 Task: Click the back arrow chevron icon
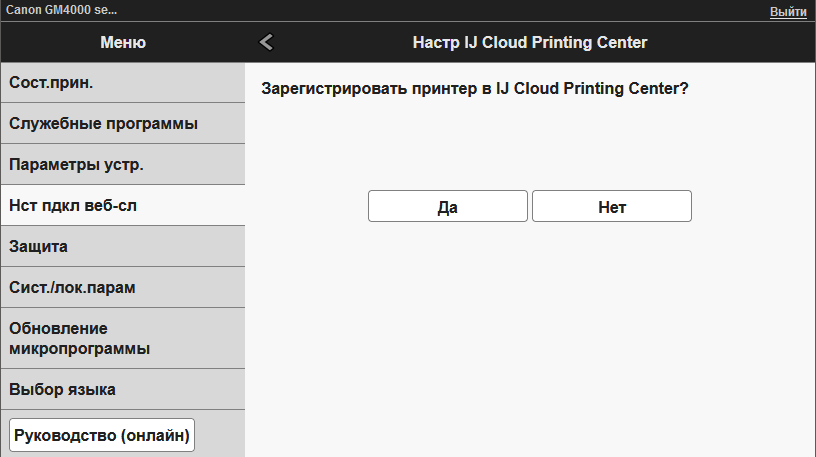pyautogui.click(x=265, y=42)
